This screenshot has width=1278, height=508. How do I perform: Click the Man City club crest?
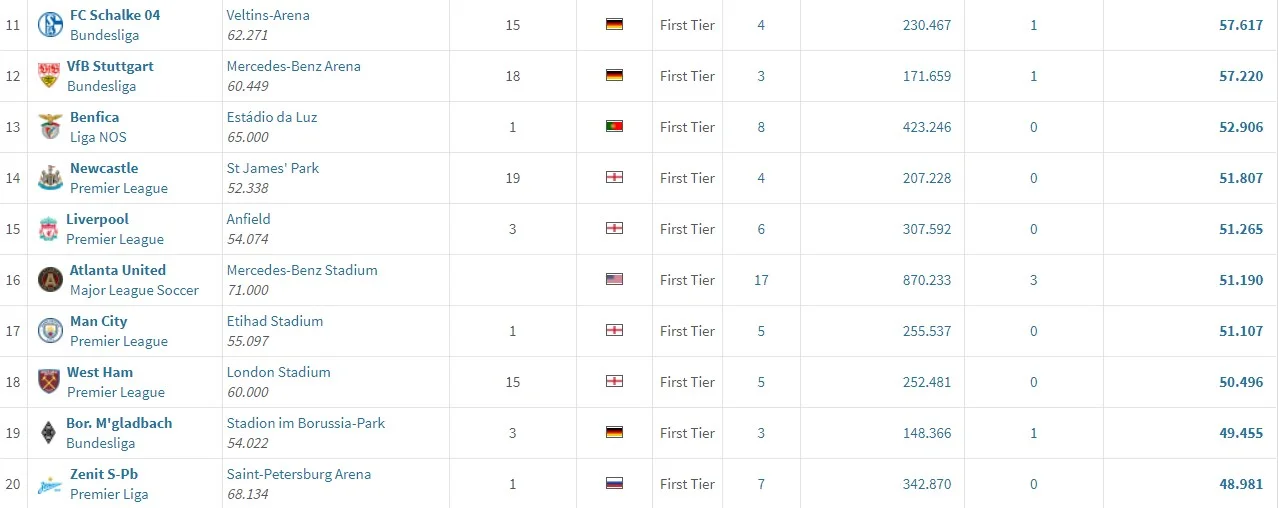(50, 331)
